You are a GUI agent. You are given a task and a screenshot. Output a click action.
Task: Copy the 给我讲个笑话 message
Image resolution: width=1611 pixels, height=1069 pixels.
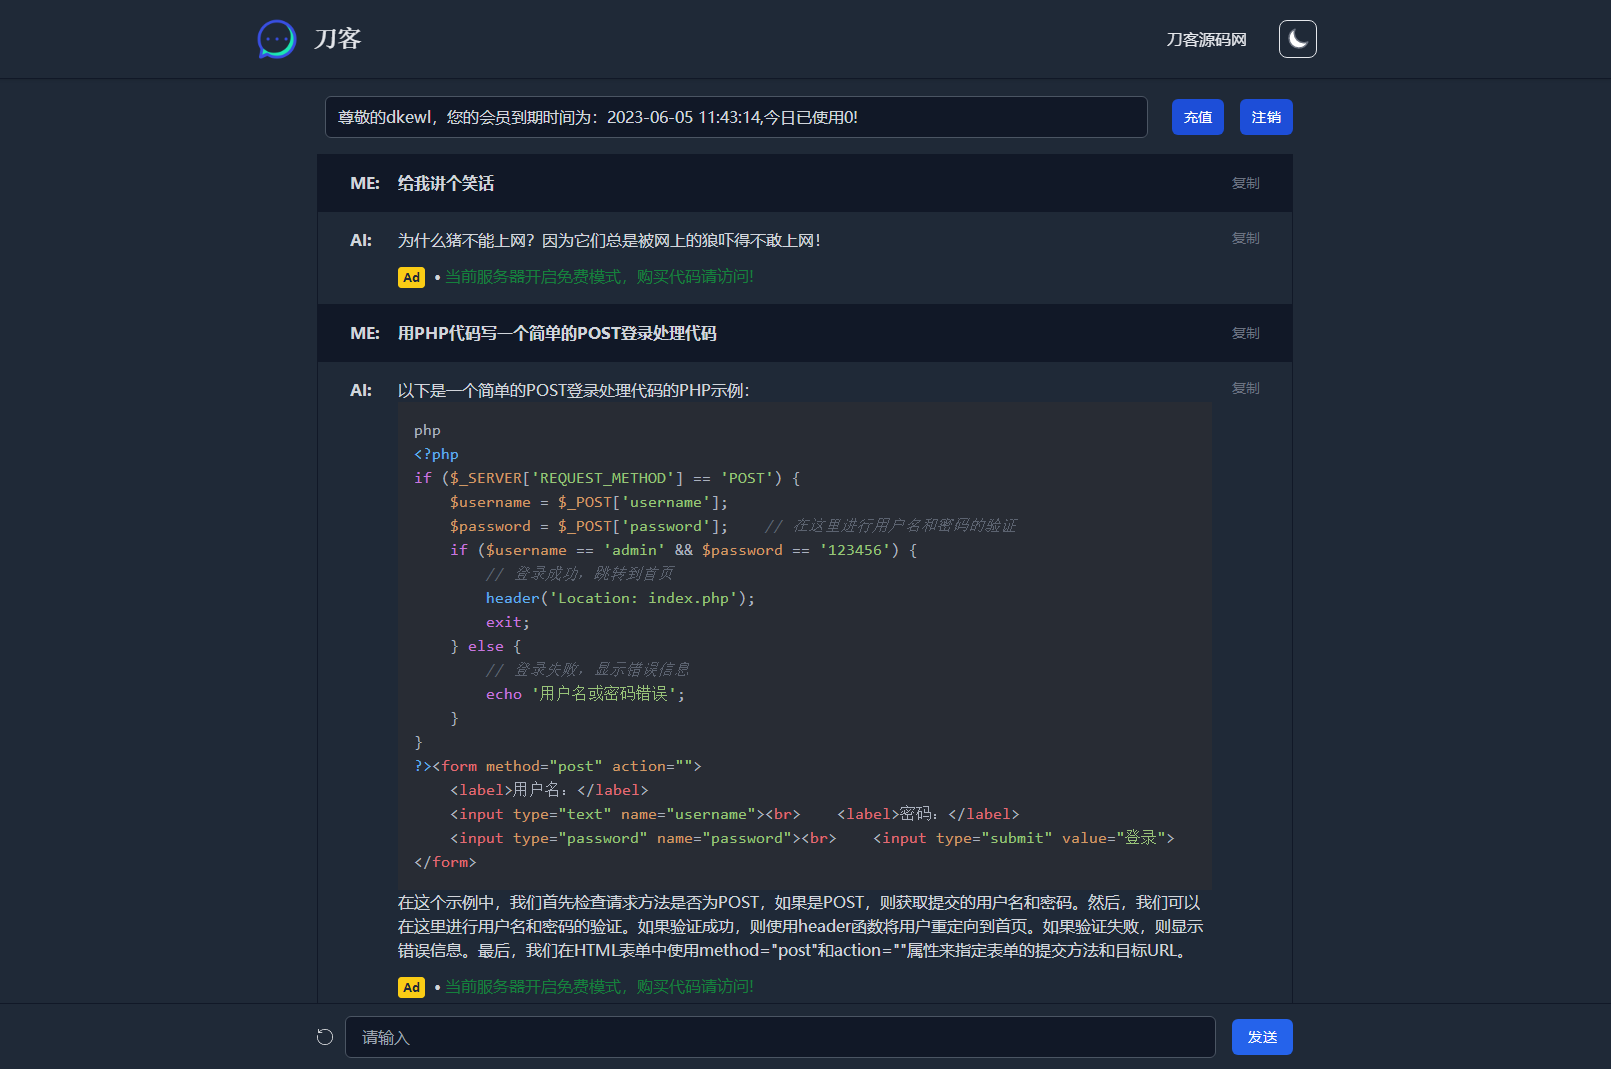coord(1245,183)
